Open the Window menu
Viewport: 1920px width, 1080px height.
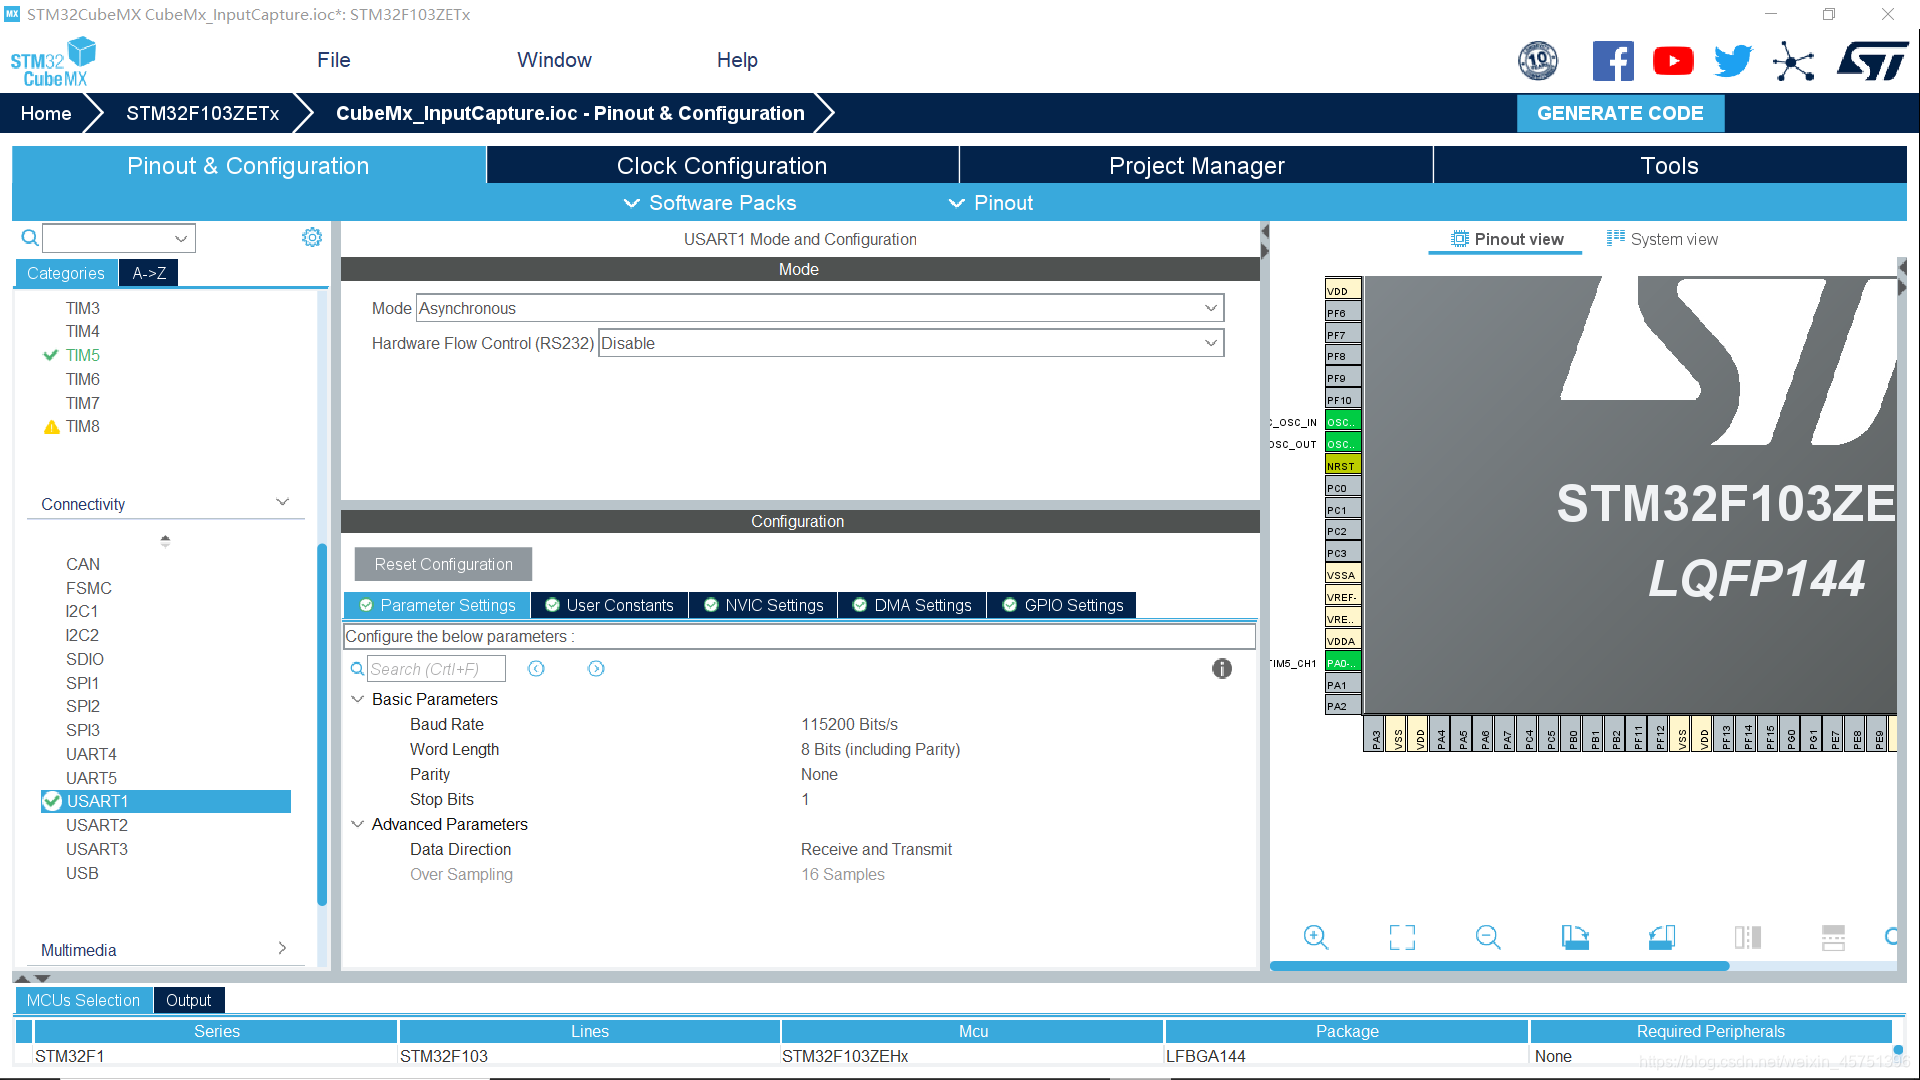[554, 60]
